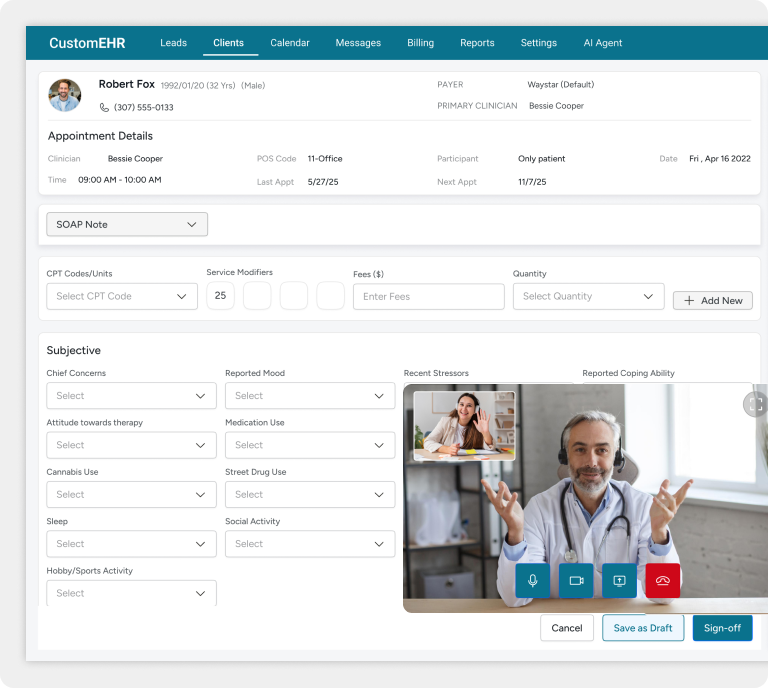Turn off camera in video call
Screen dimensions: 768x688
point(576,581)
